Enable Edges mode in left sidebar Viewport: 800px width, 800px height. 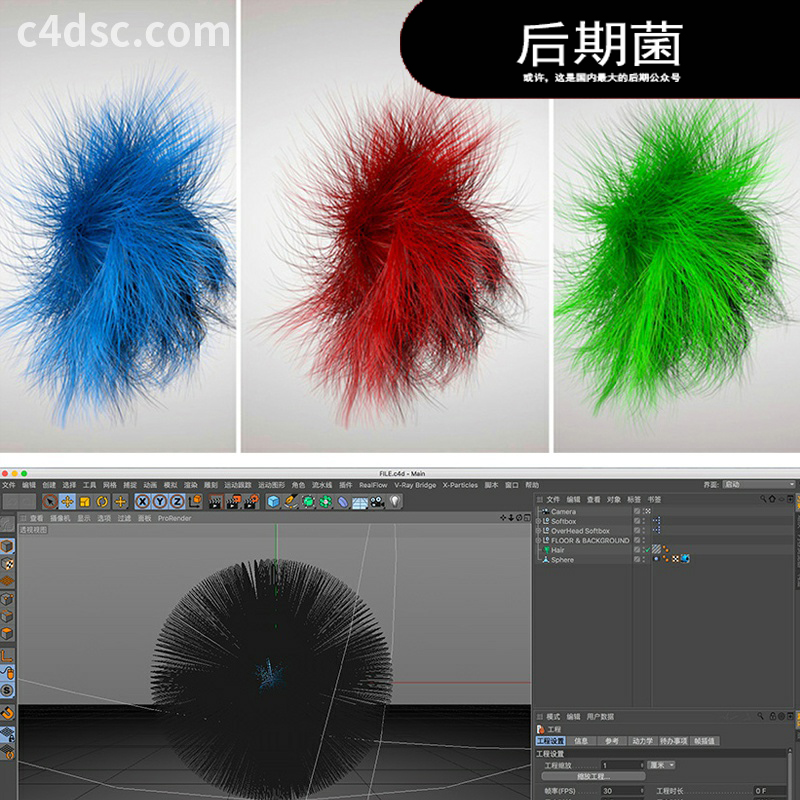click(7, 616)
